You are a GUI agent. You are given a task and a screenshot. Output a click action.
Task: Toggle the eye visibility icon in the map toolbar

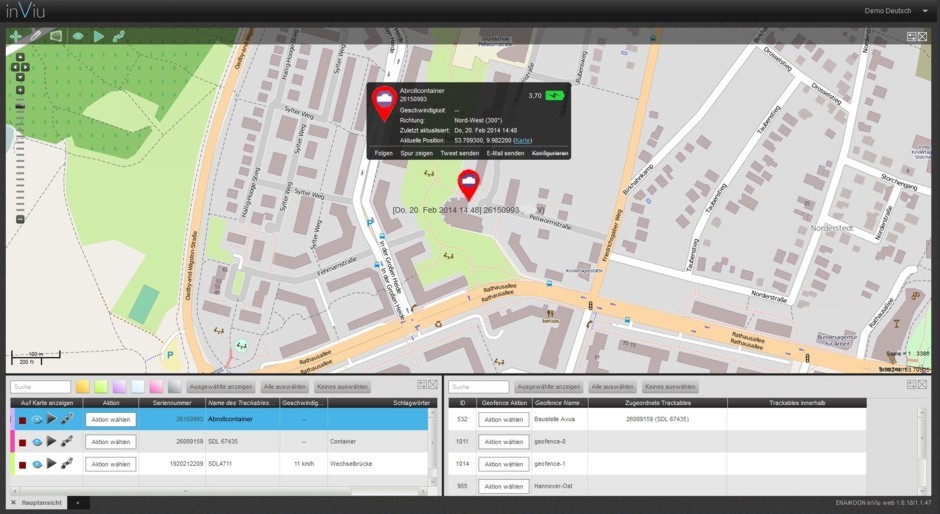click(x=78, y=37)
